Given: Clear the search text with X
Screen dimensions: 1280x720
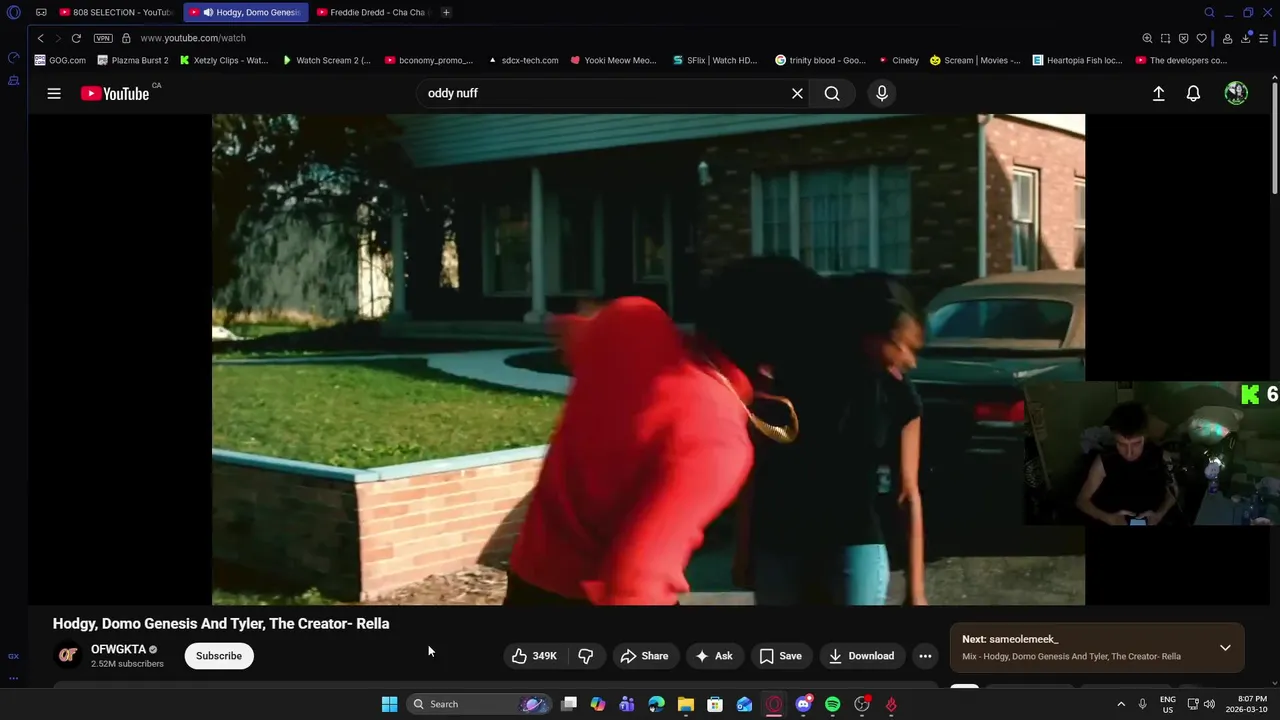Looking at the screenshot, I should pos(797,93).
